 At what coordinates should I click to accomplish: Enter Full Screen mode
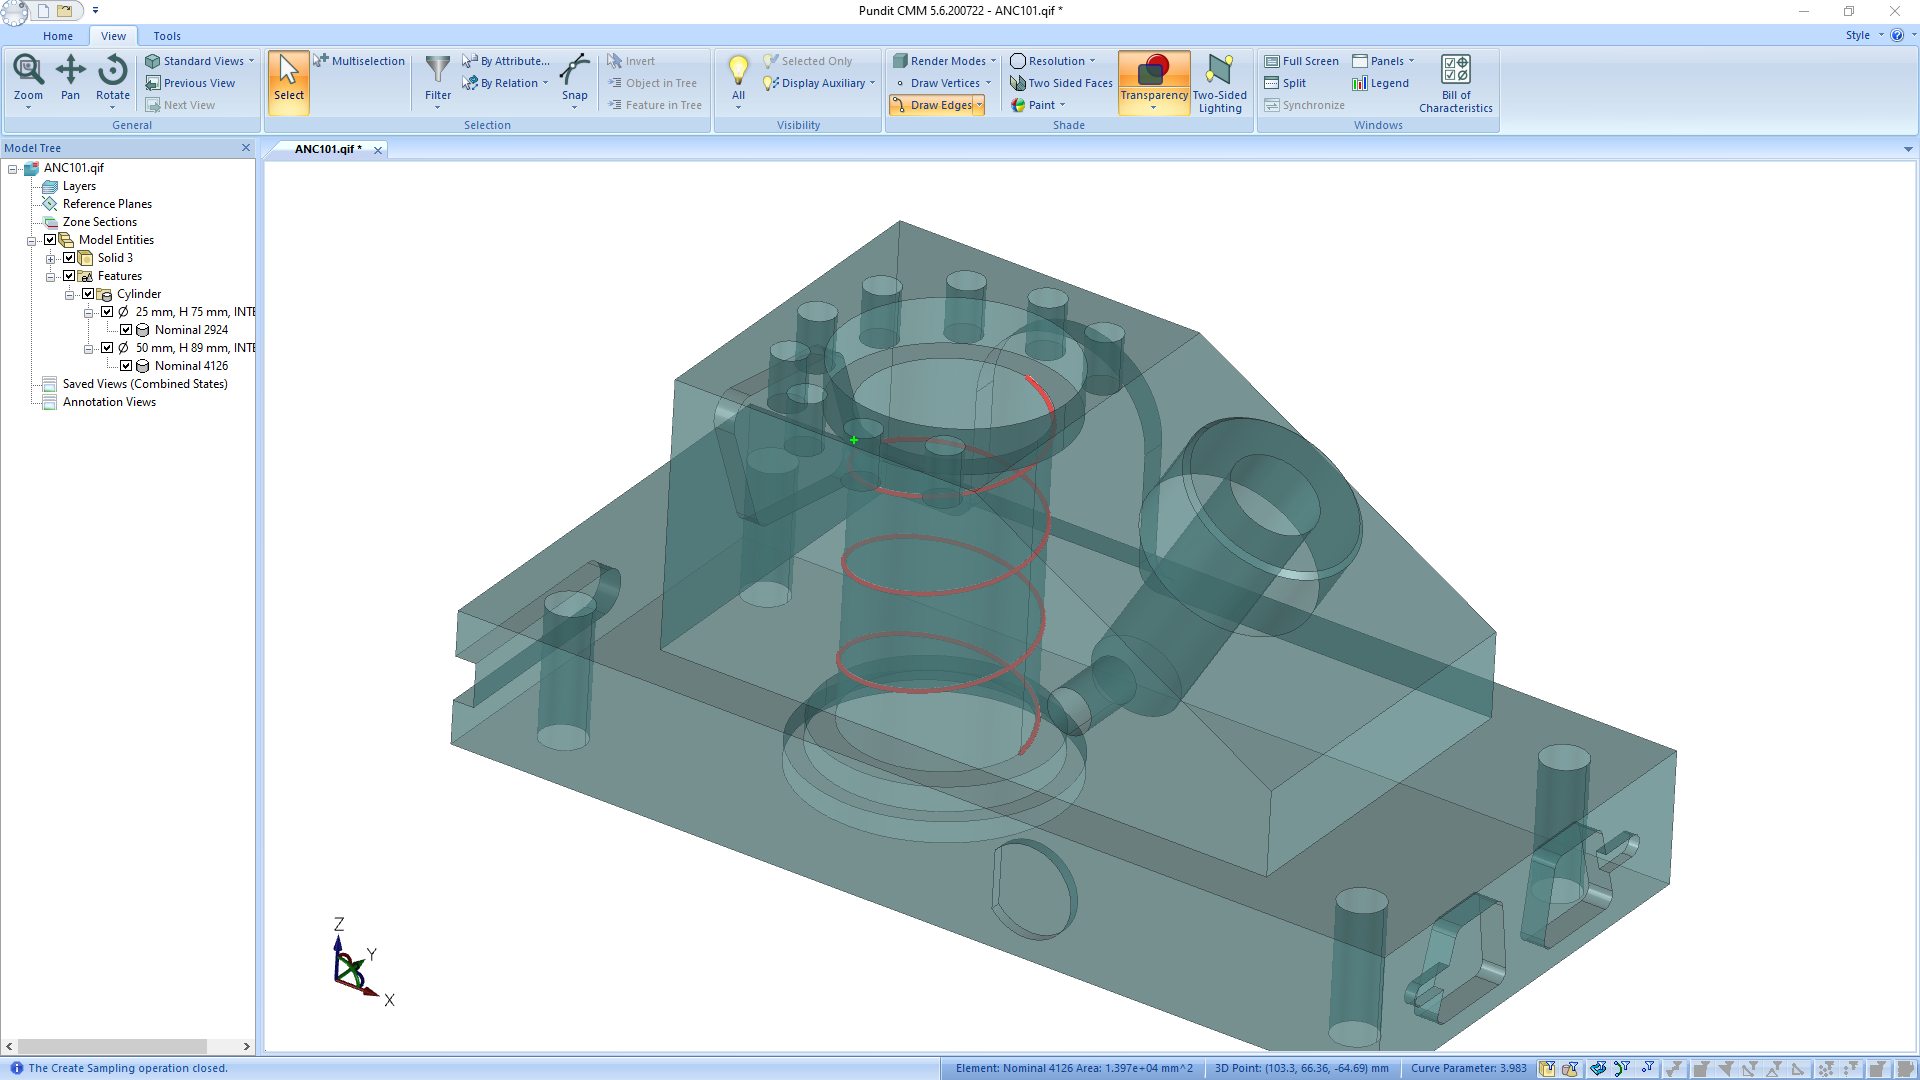click(x=1301, y=61)
